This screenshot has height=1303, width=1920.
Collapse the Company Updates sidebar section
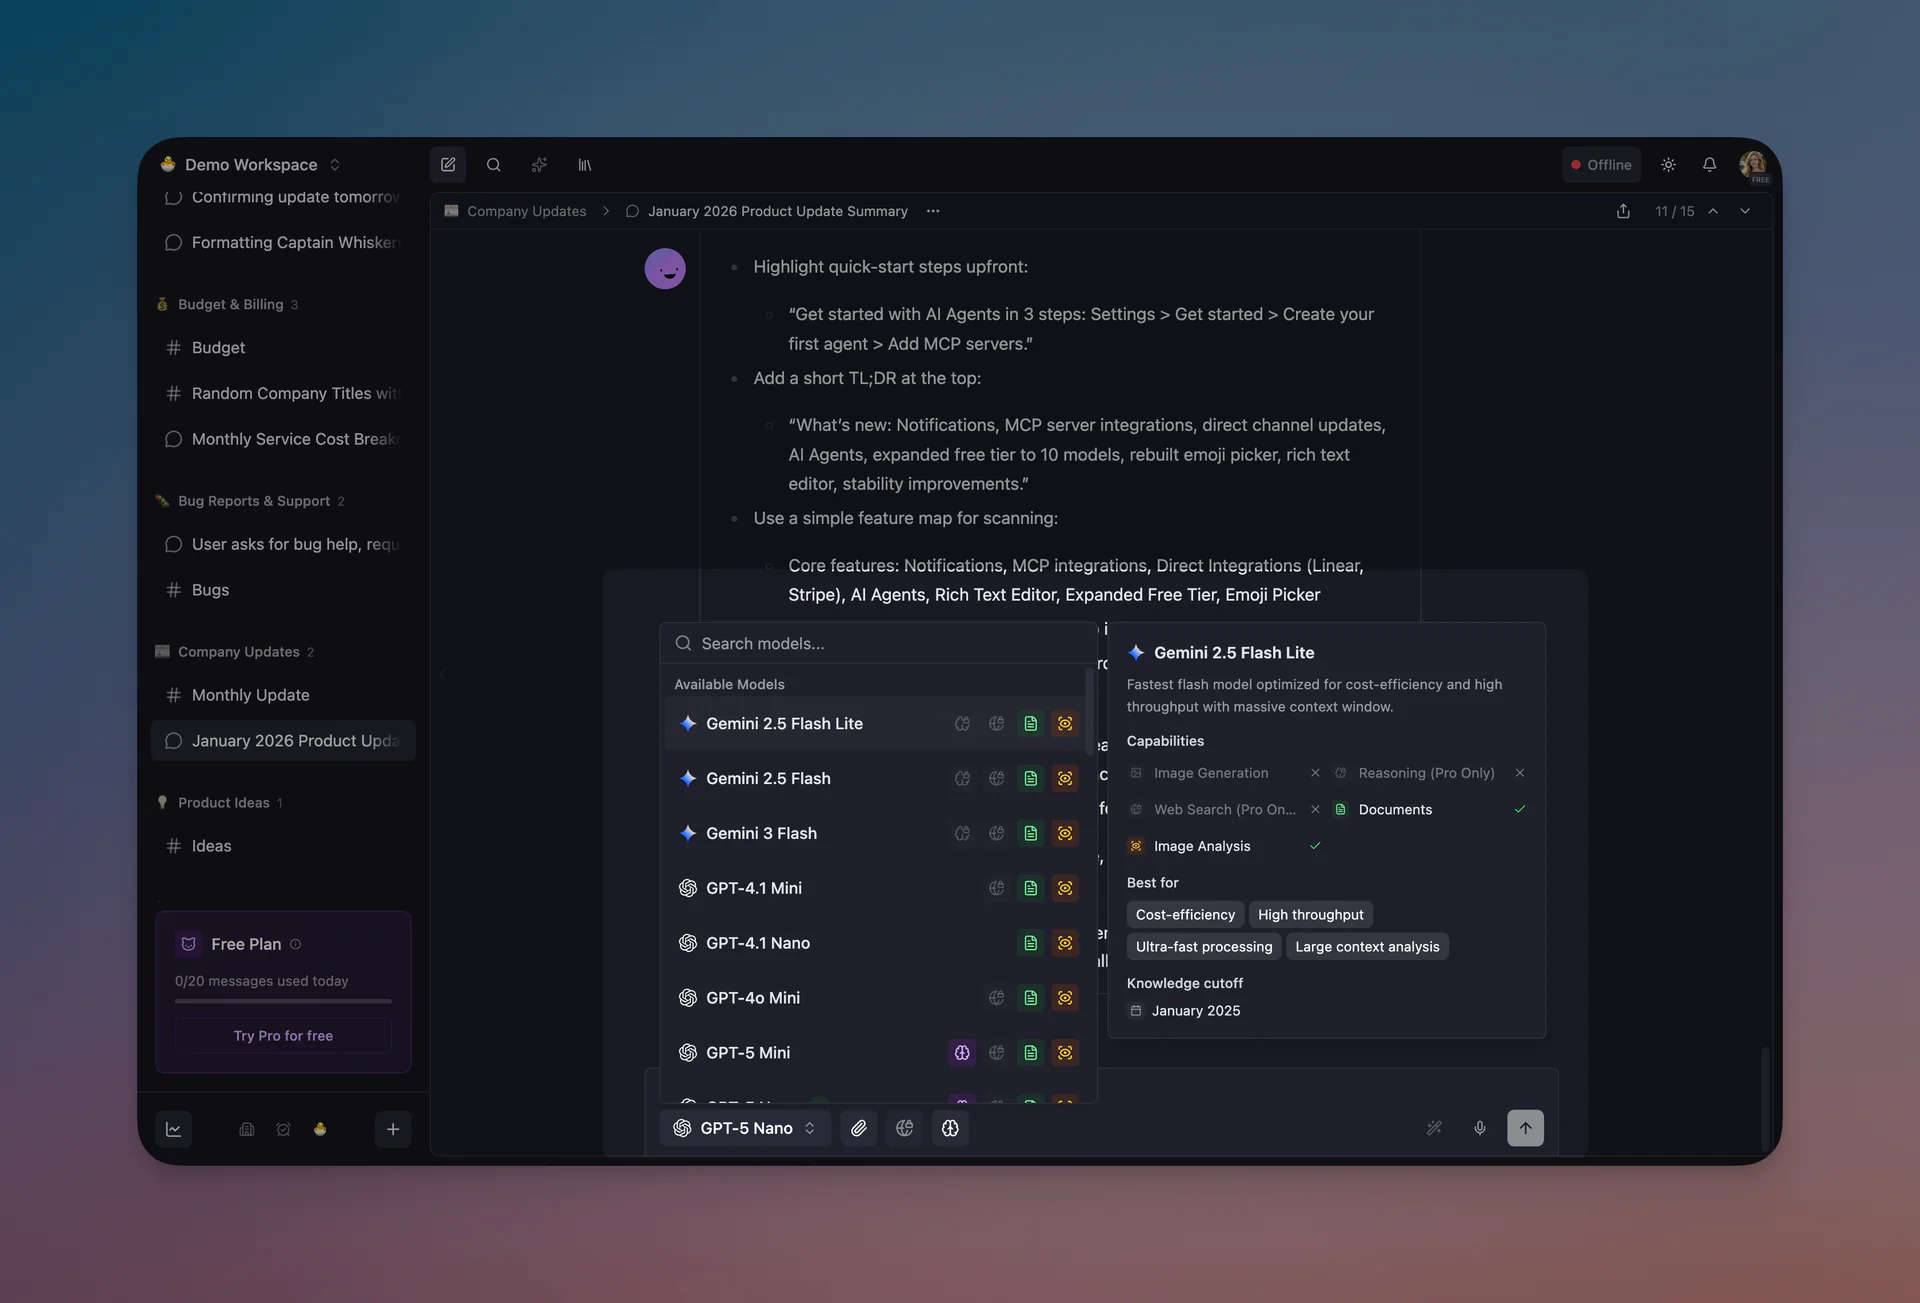click(235, 652)
